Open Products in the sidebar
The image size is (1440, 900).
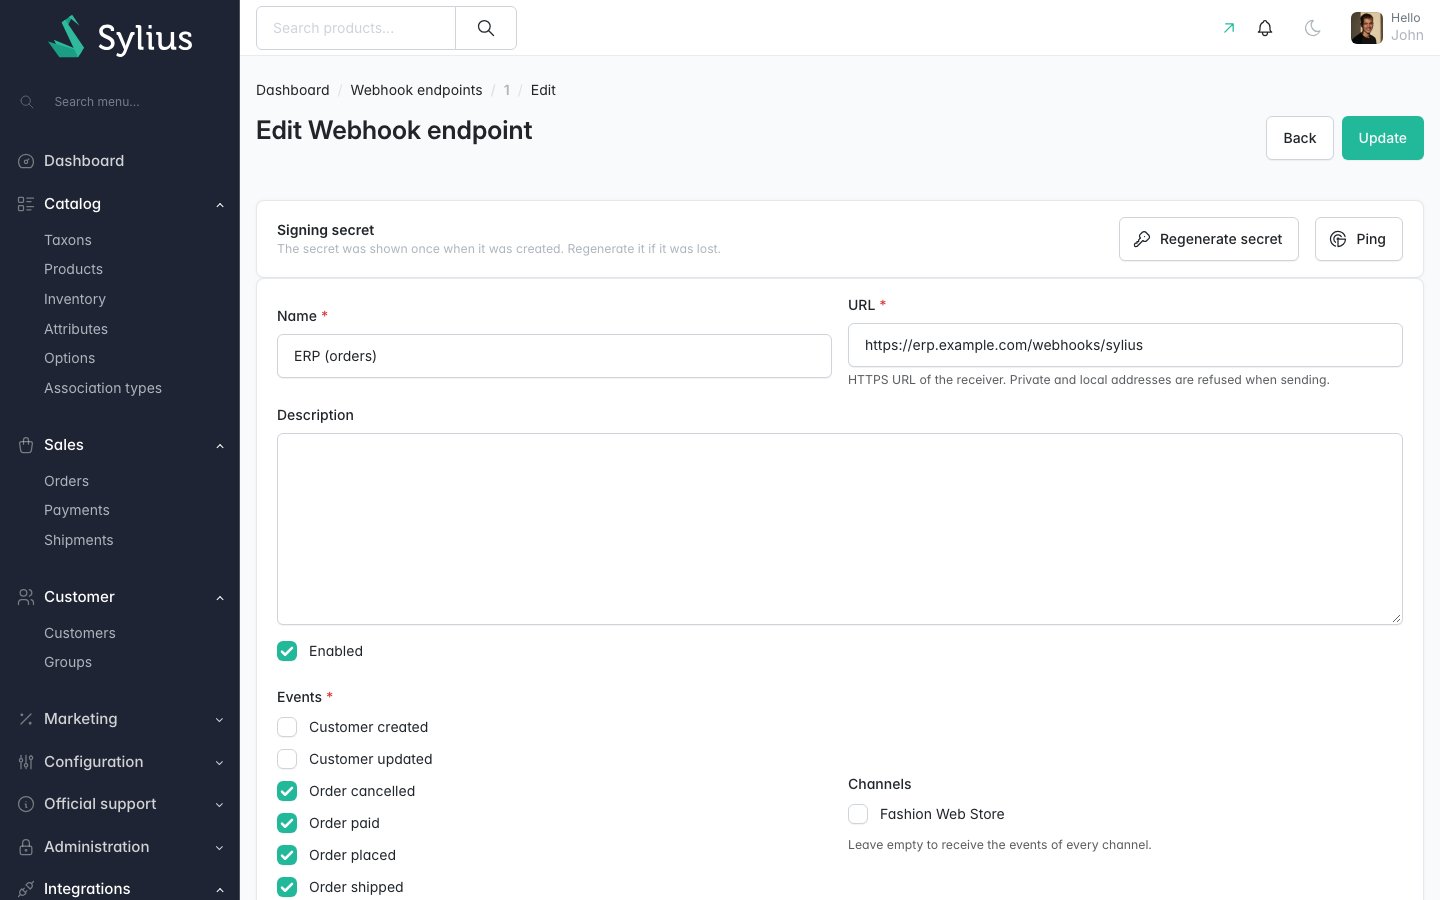[x=73, y=269]
